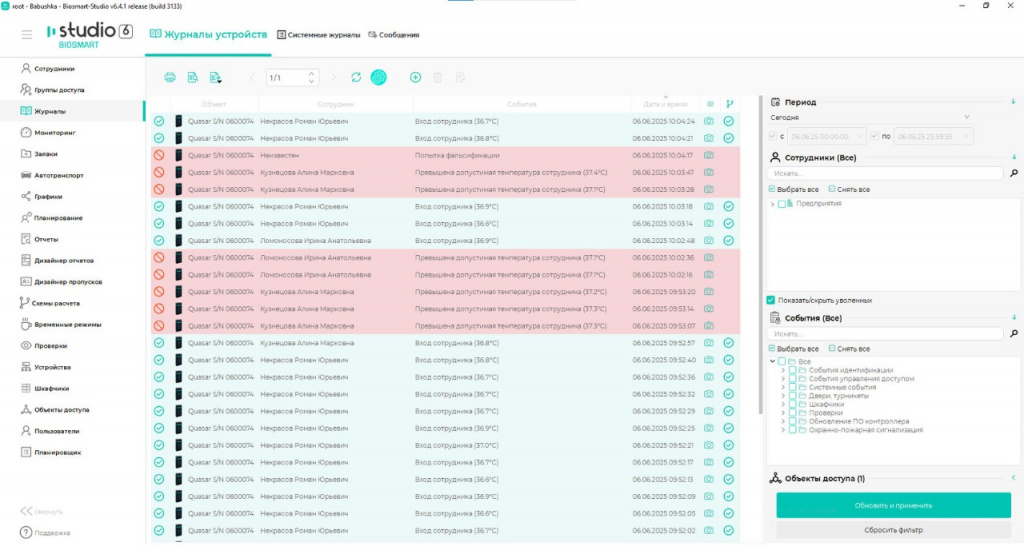Check the Двери, турникеты checkbox
This screenshot has height=550, width=1024.
[792, 395]
